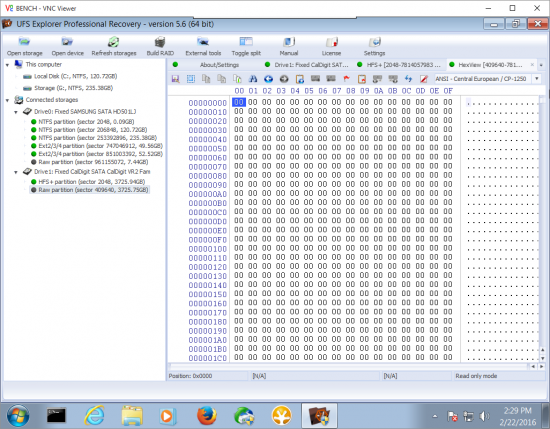
Task: Click Refresh storages toolbar icon
Action: coord(114,46)
